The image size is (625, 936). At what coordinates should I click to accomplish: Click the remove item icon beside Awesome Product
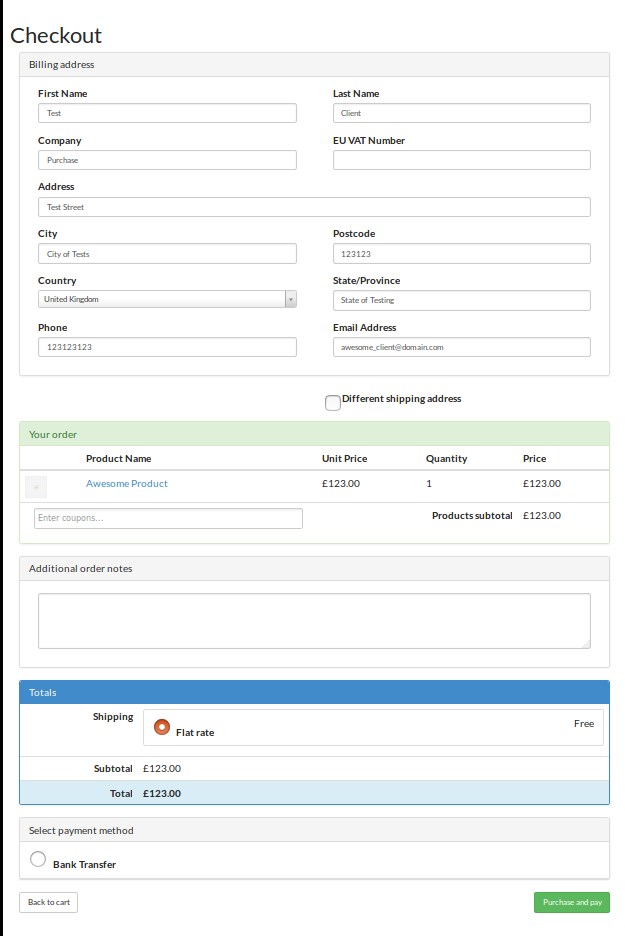tap(35, 487)
